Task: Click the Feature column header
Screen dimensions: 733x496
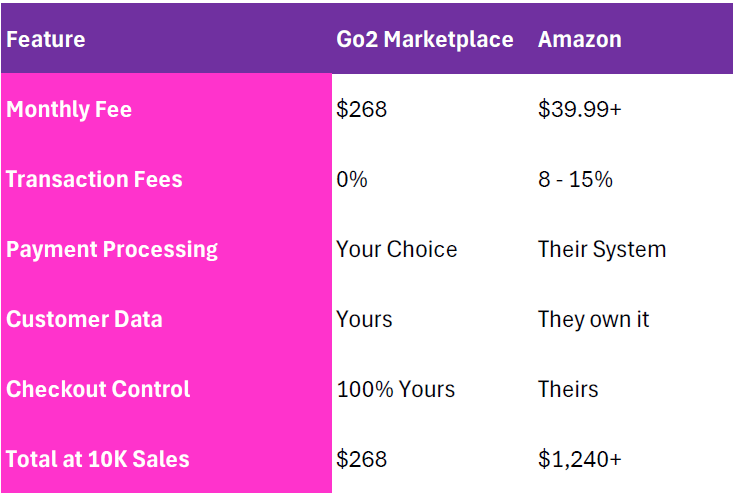Action: pyautogui.click(x=46, y=40)
